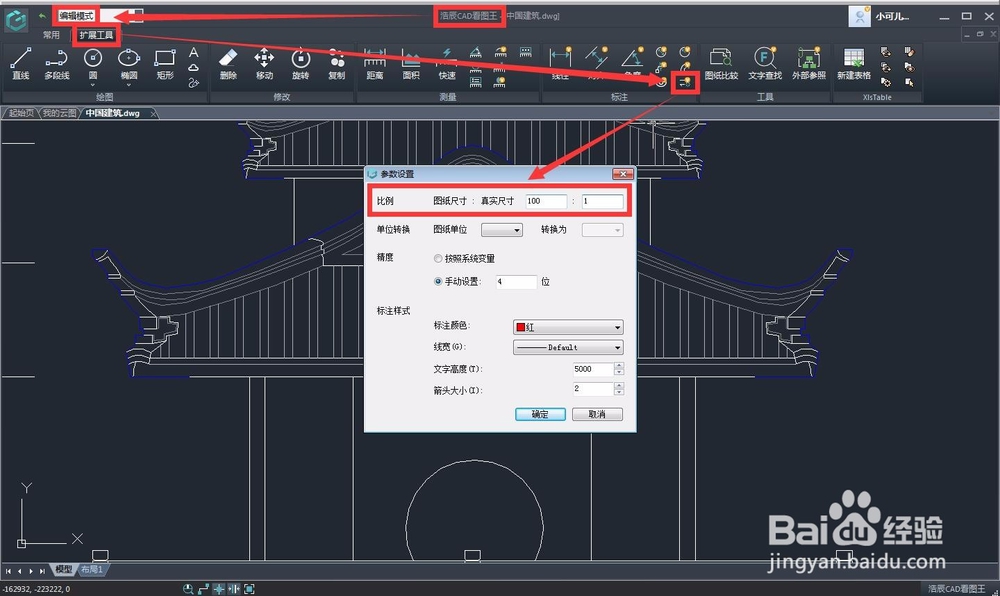Click the 旋转 rotate tool

300,64
